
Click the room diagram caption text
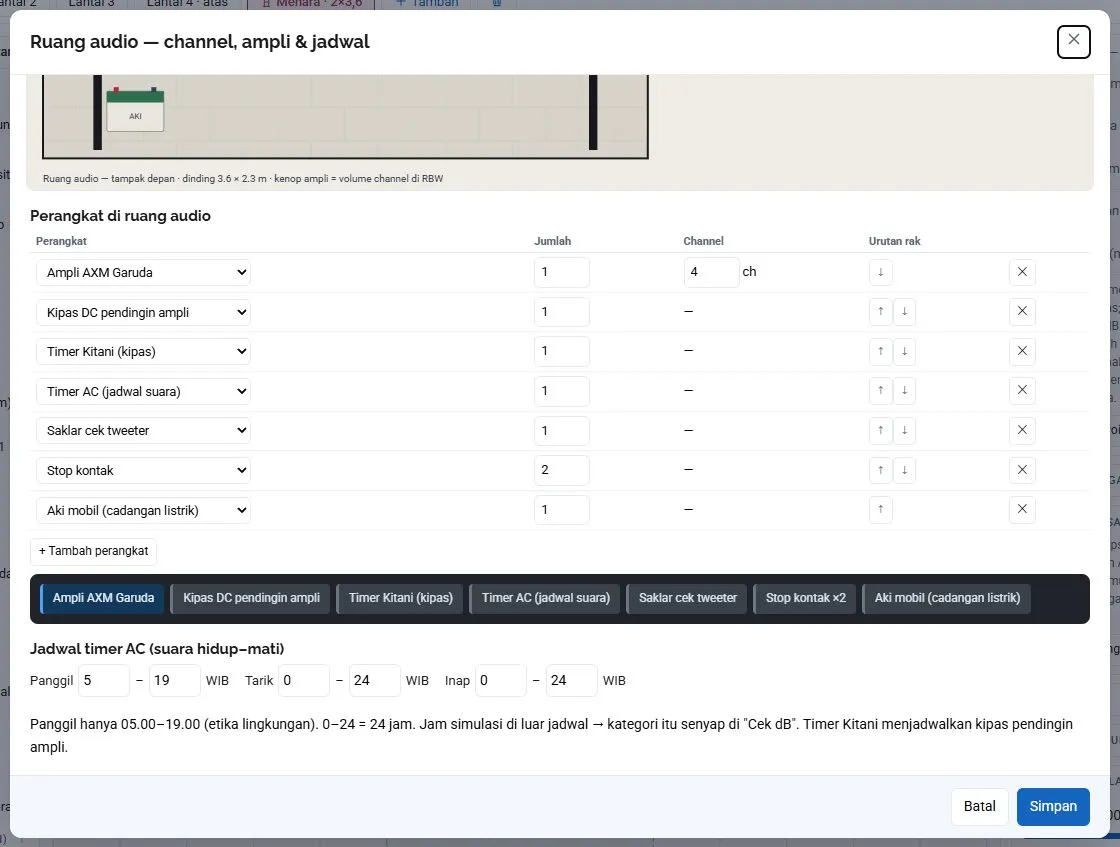coord(243,179)
